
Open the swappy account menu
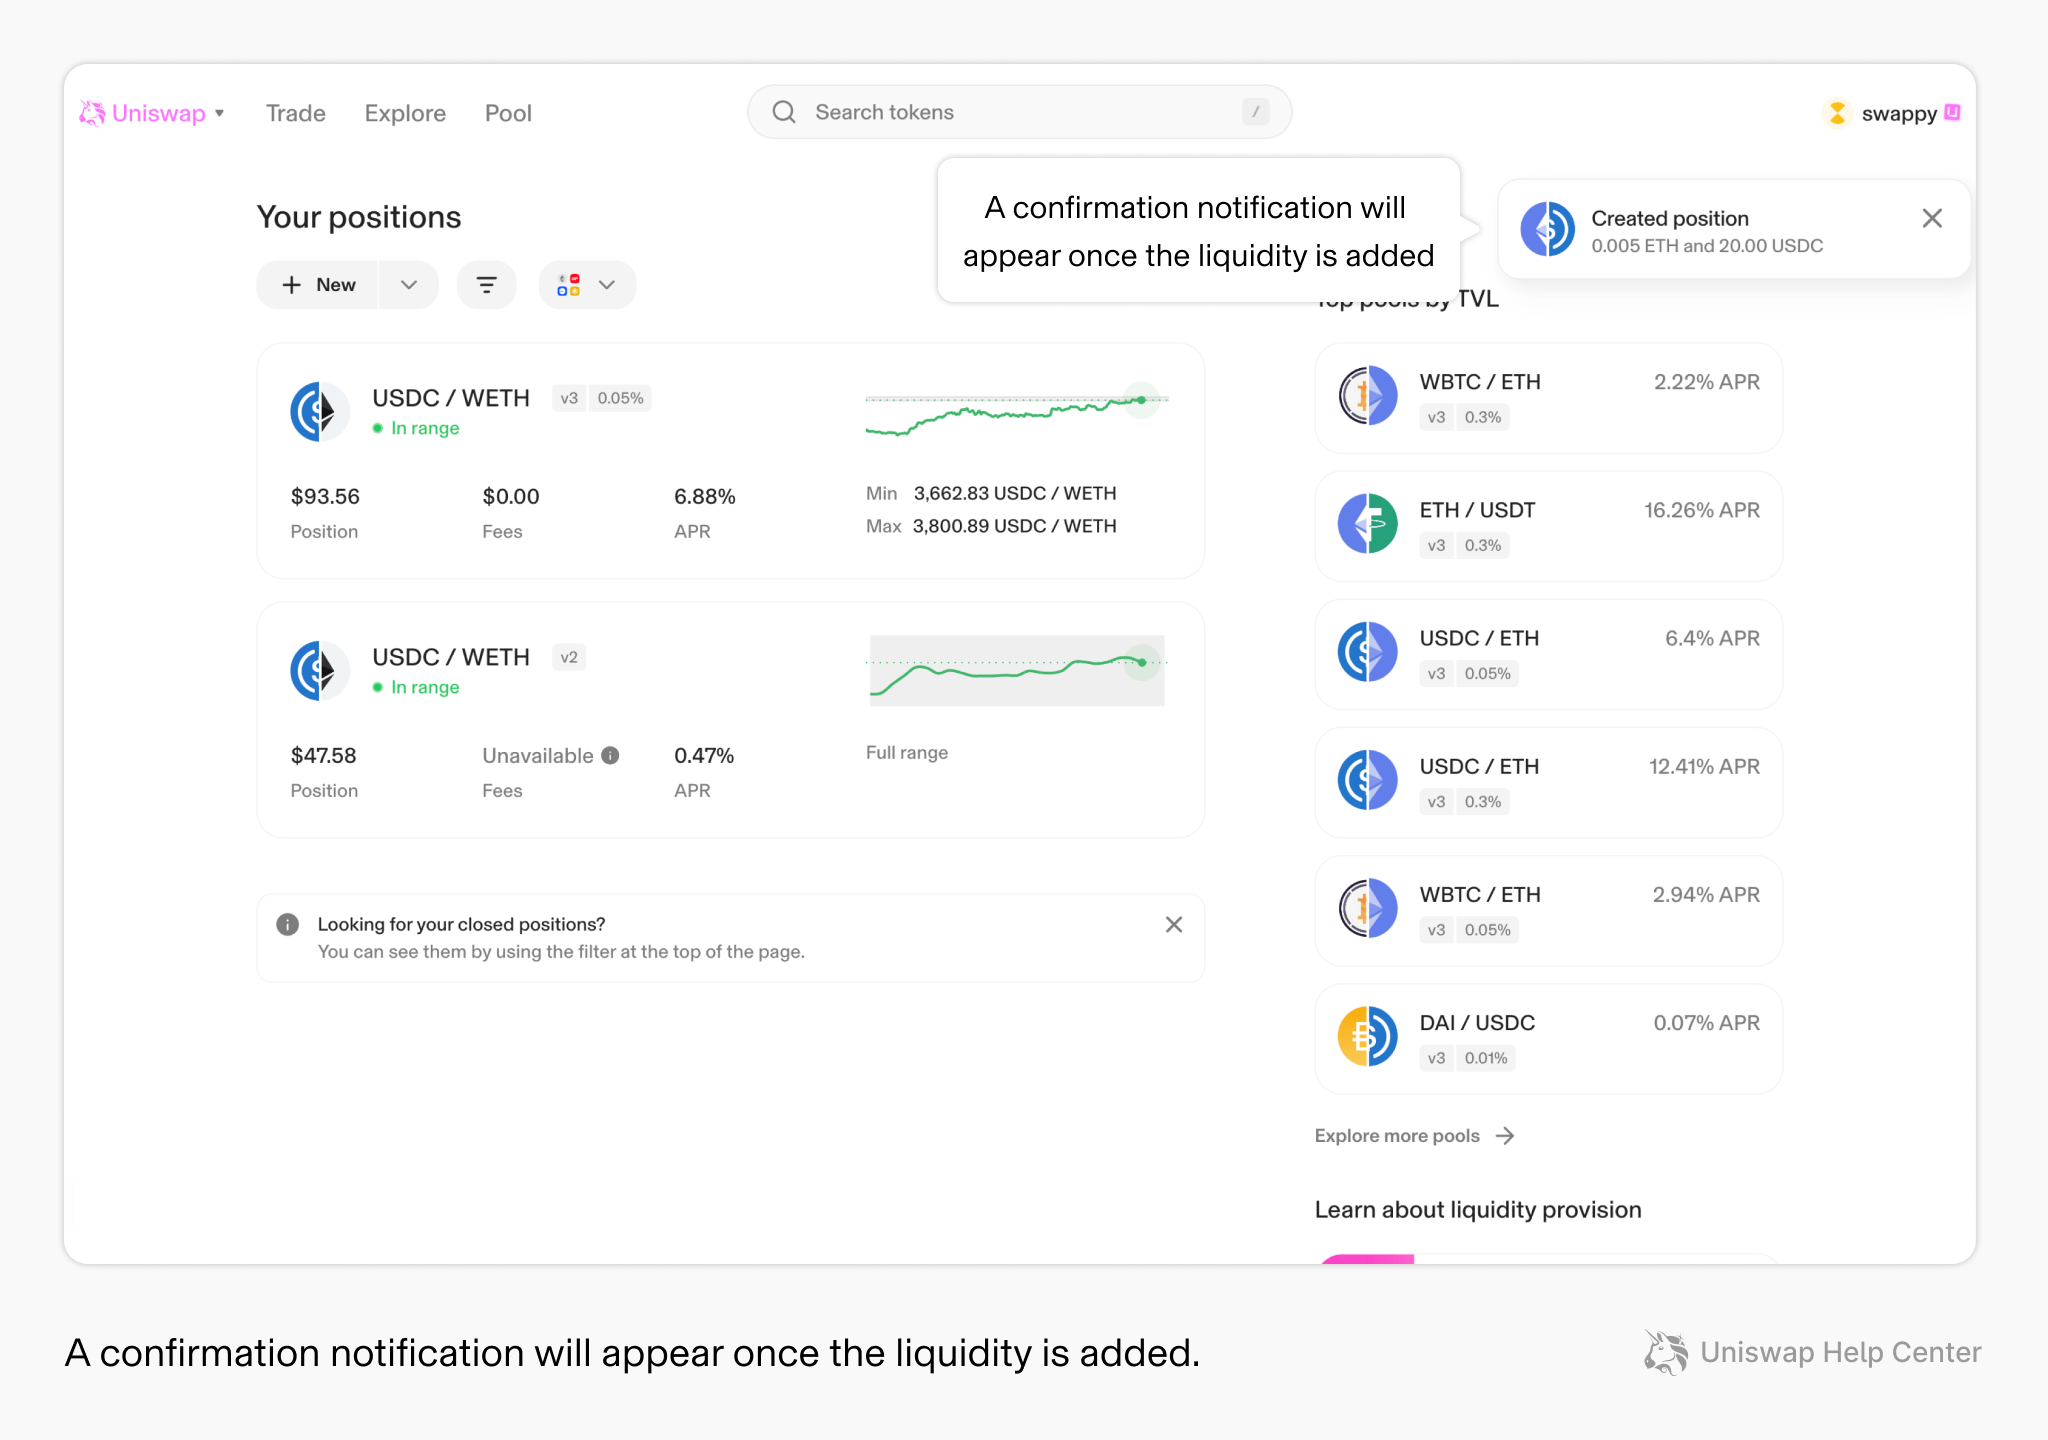[x=1891, y=113]
